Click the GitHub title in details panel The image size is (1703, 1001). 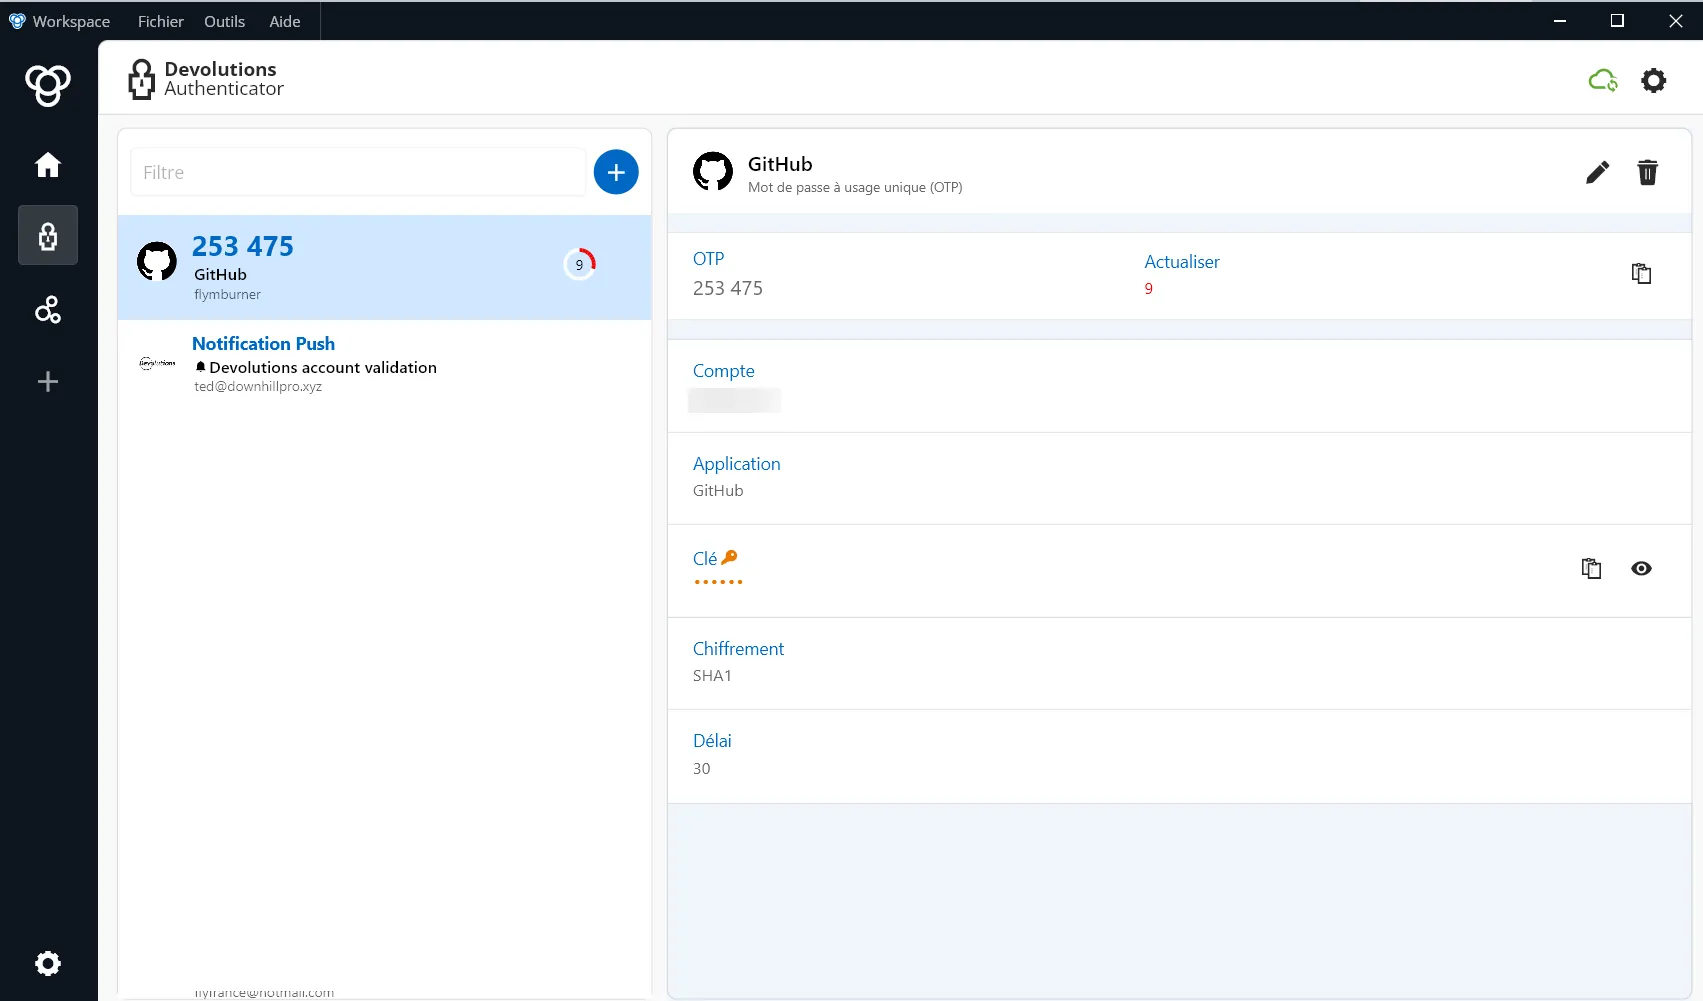[780, 164]
